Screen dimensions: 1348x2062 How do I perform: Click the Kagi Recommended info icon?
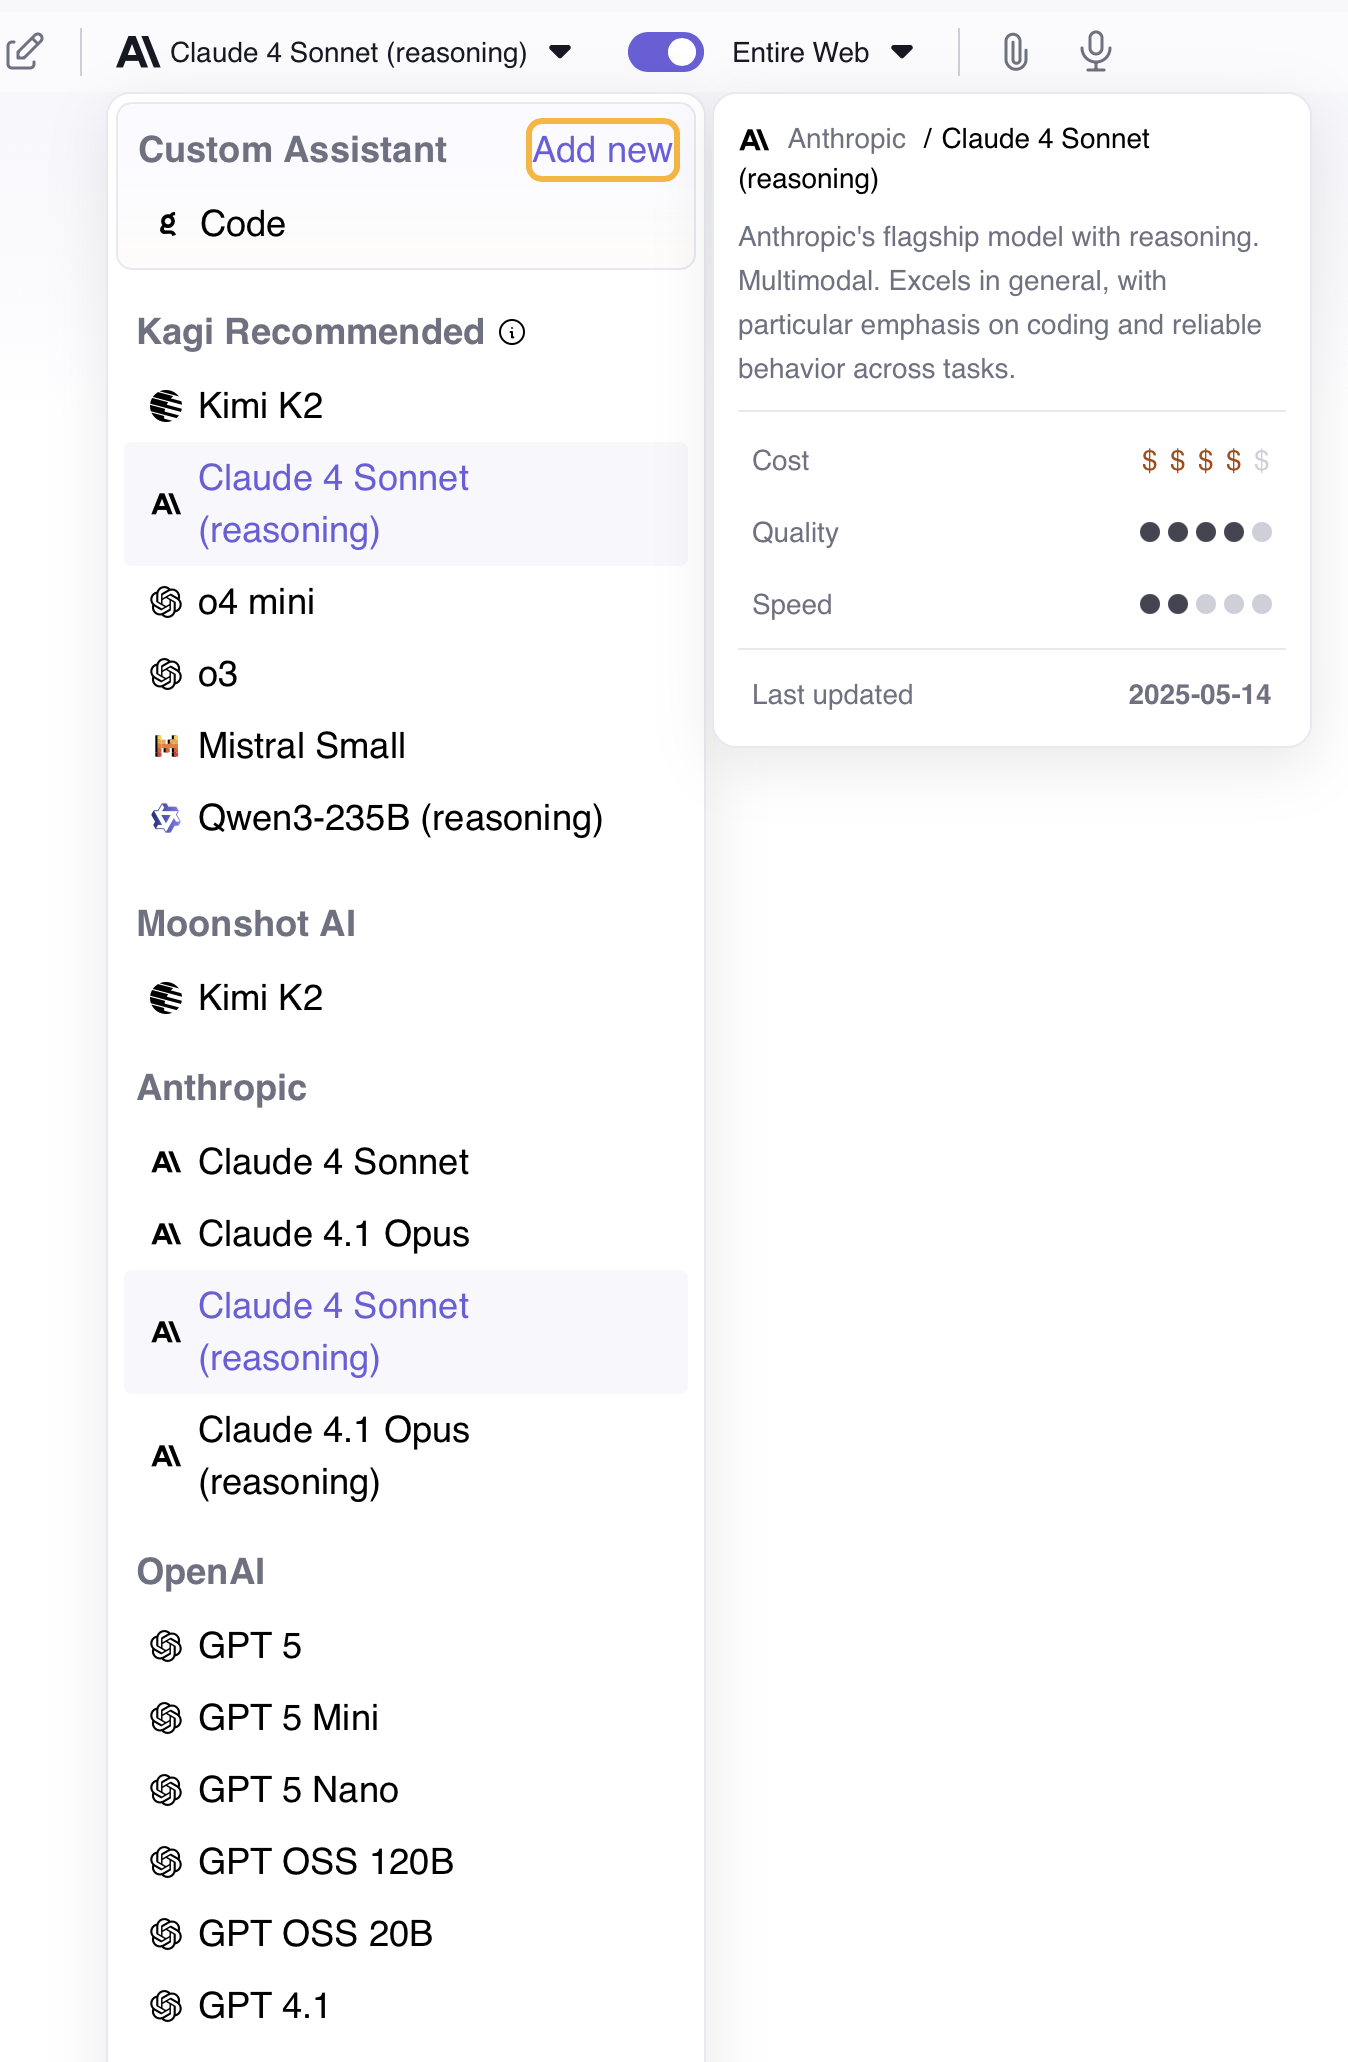[x=512, y=332]
